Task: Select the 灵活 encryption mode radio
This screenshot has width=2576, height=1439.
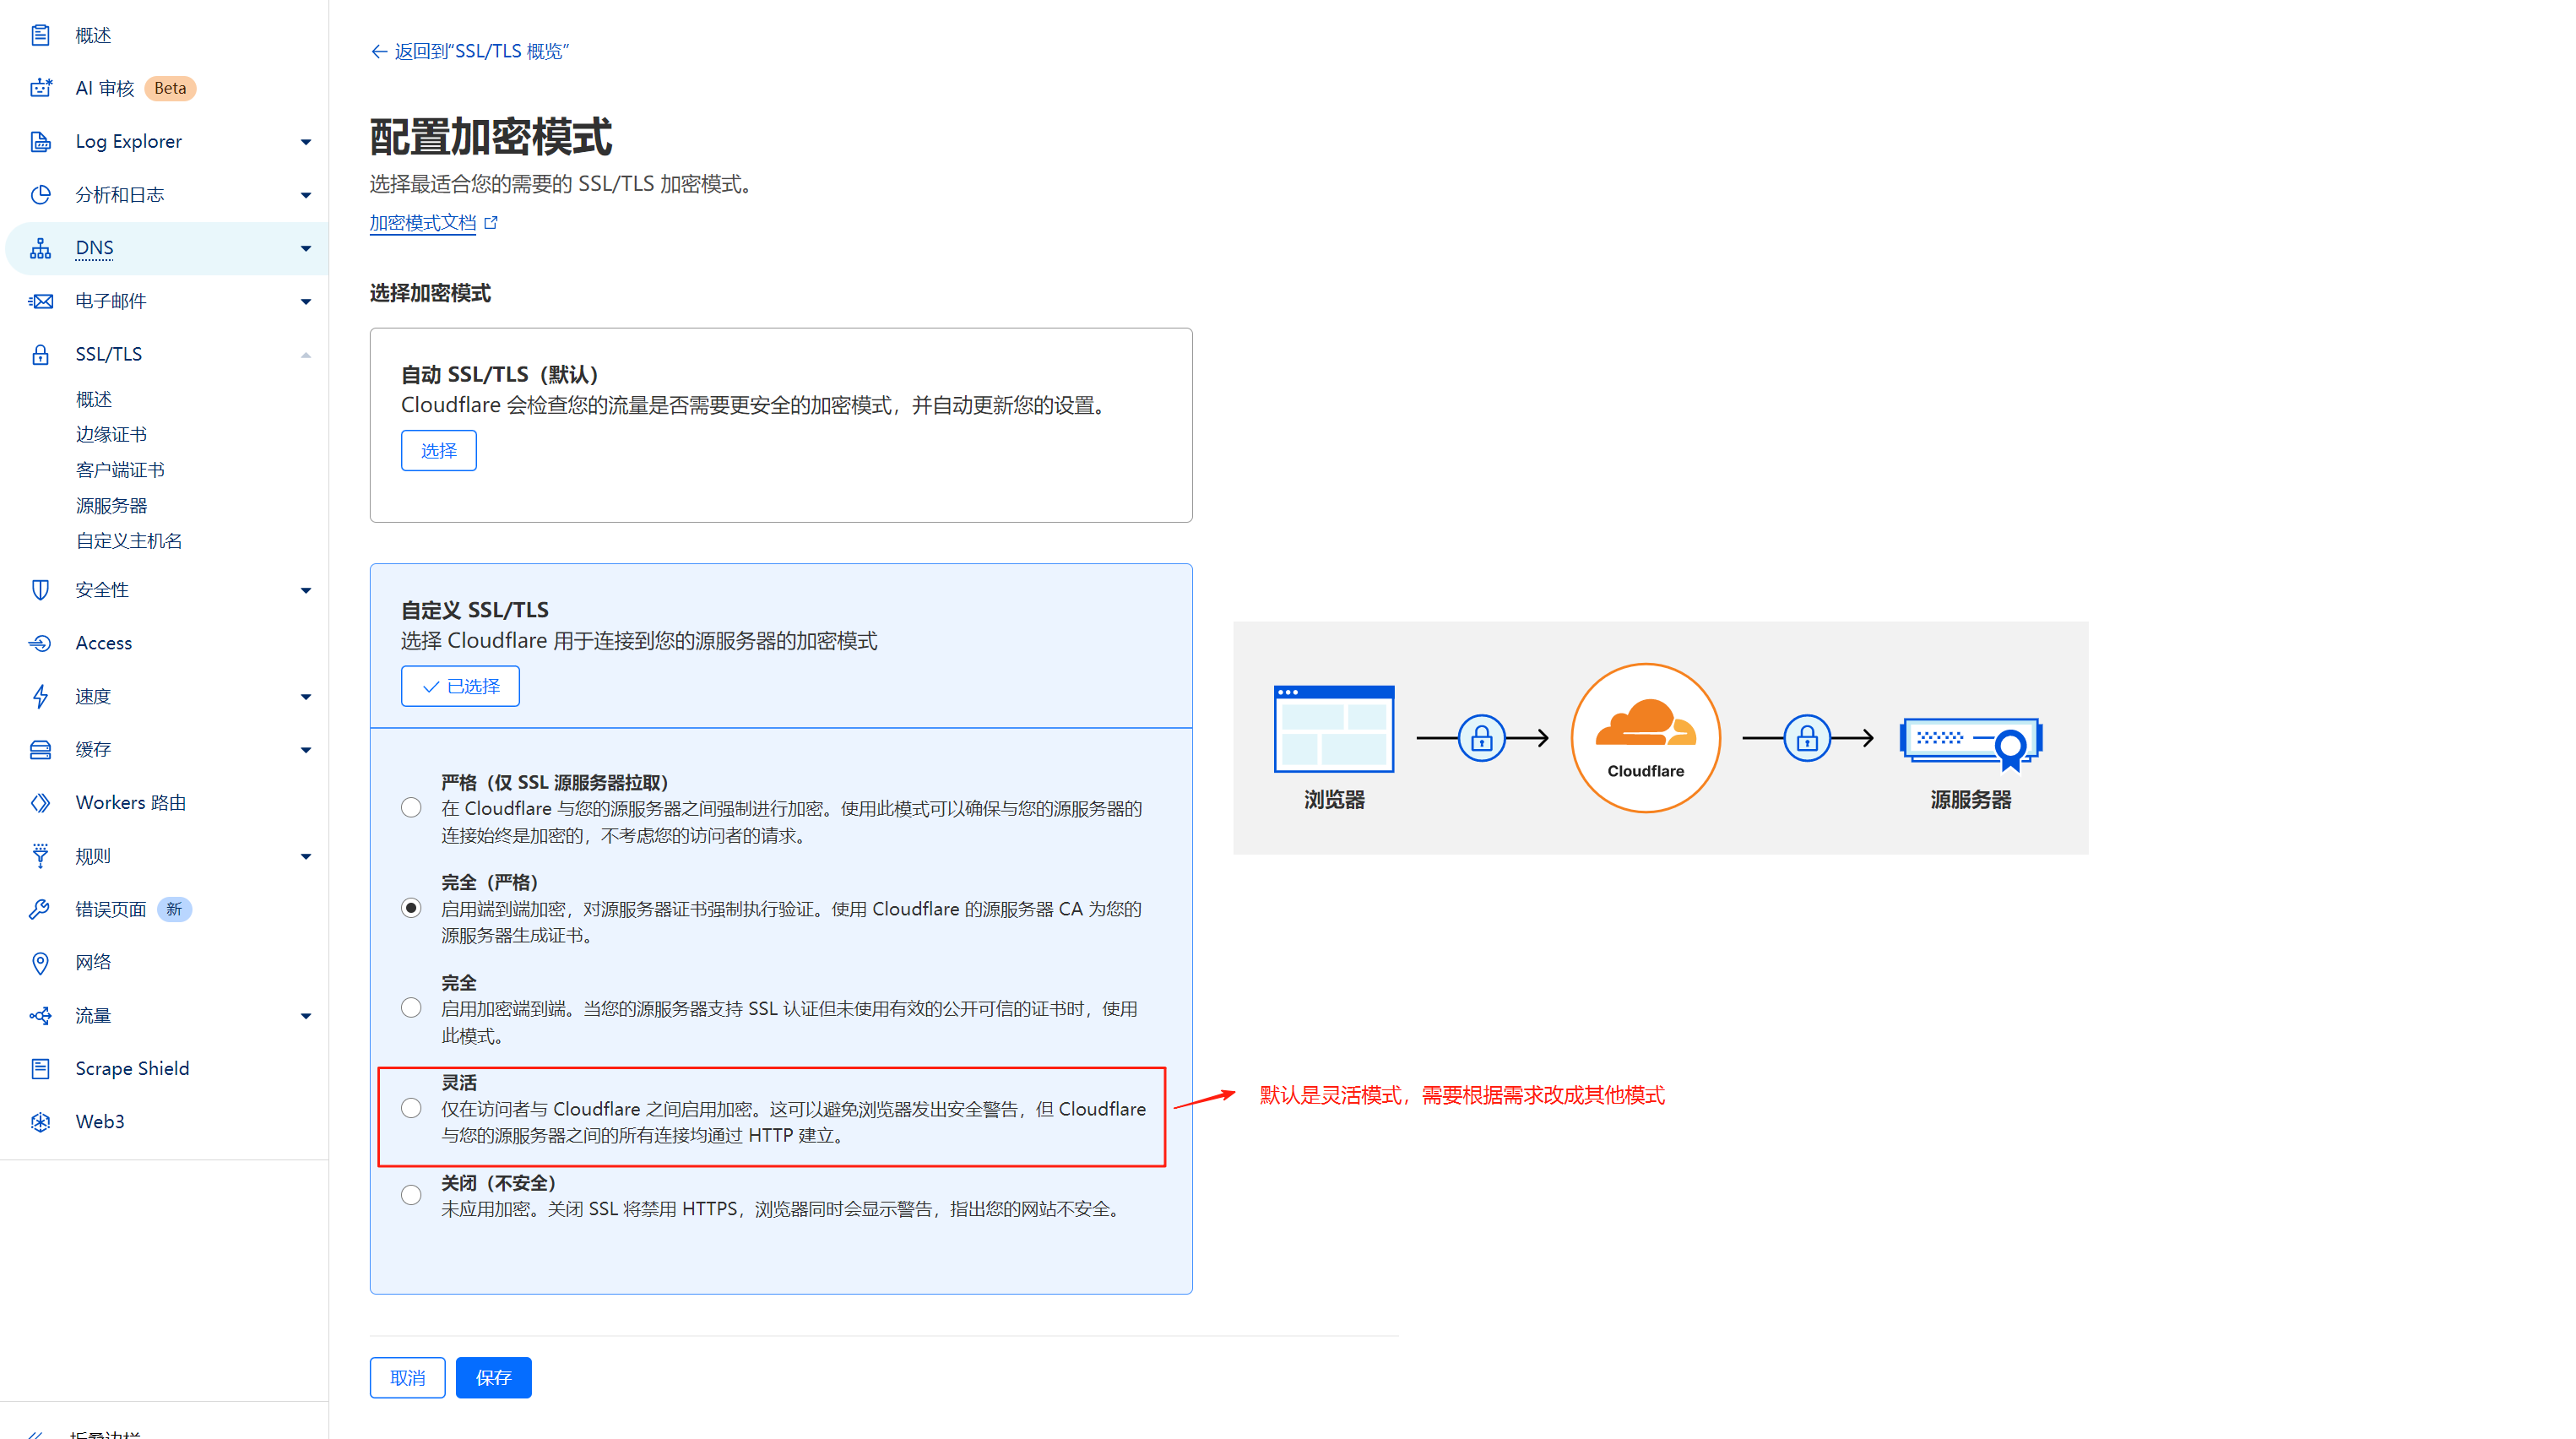Action: 411,1108
